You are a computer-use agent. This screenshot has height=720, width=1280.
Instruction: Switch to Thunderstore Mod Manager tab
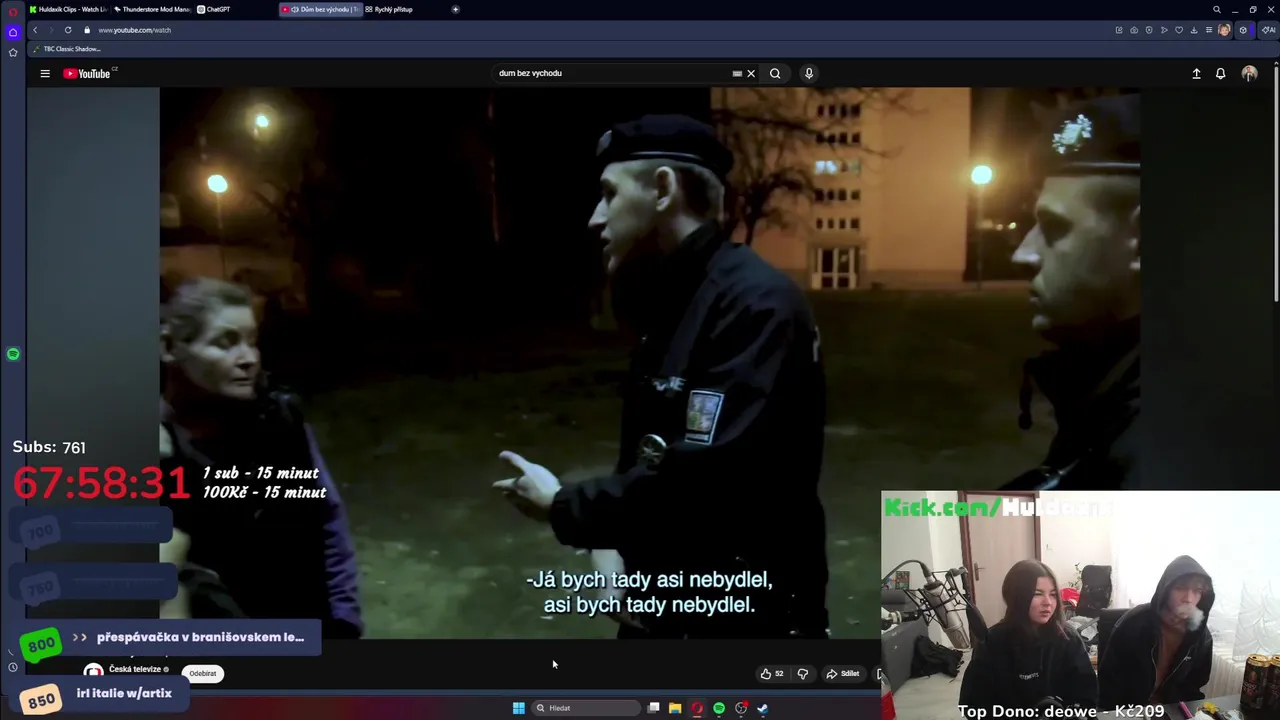152,9
